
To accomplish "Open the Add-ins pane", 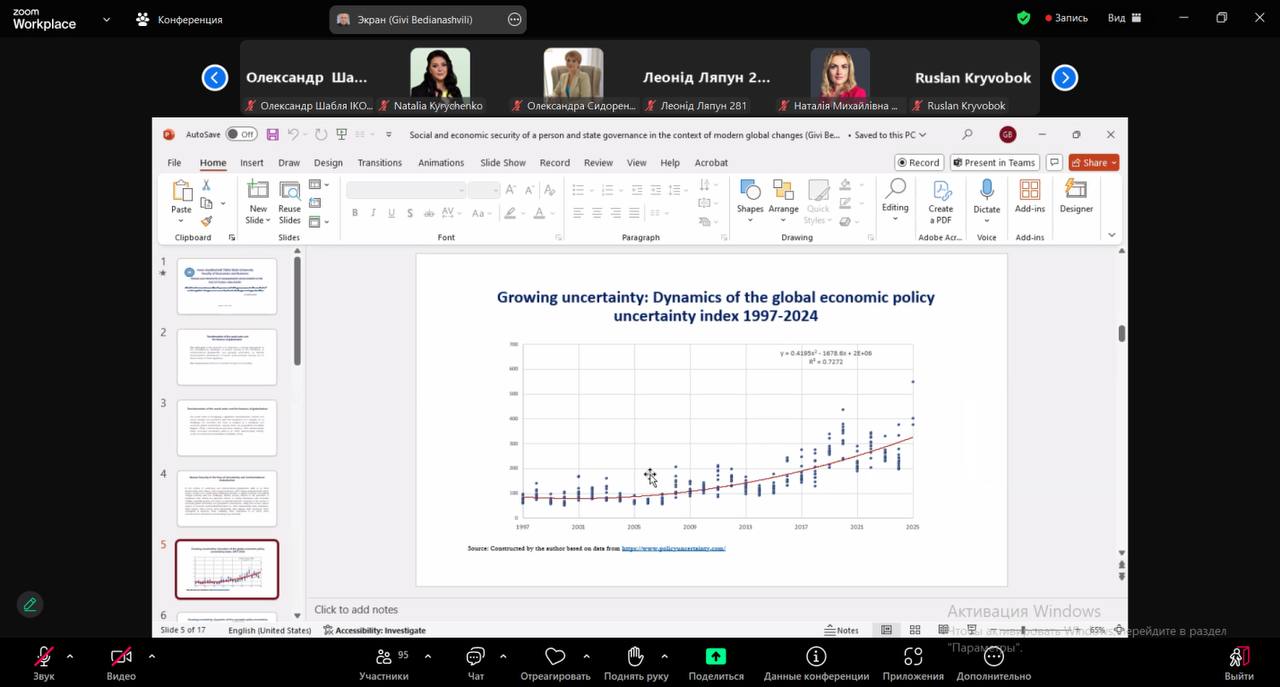I will tap(1030, 196).
